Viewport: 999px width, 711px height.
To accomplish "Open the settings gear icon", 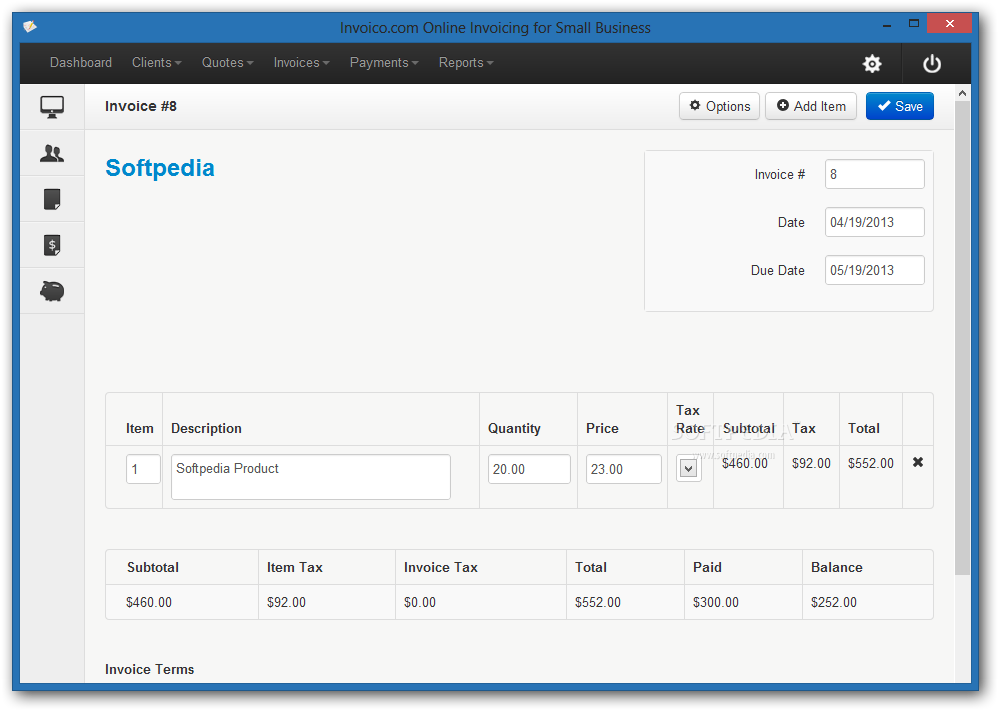I will click(872, 64).
